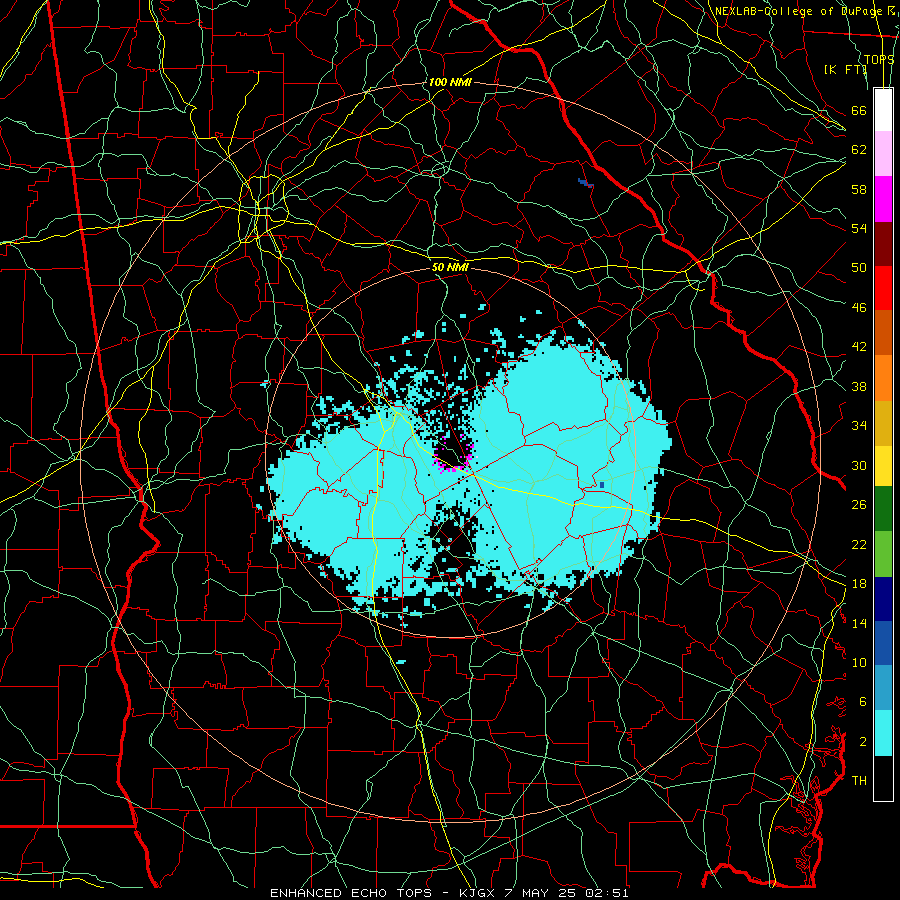Click the legend value '50'
Viewport: 900px width, 900px height.
(x=859, y=267)
